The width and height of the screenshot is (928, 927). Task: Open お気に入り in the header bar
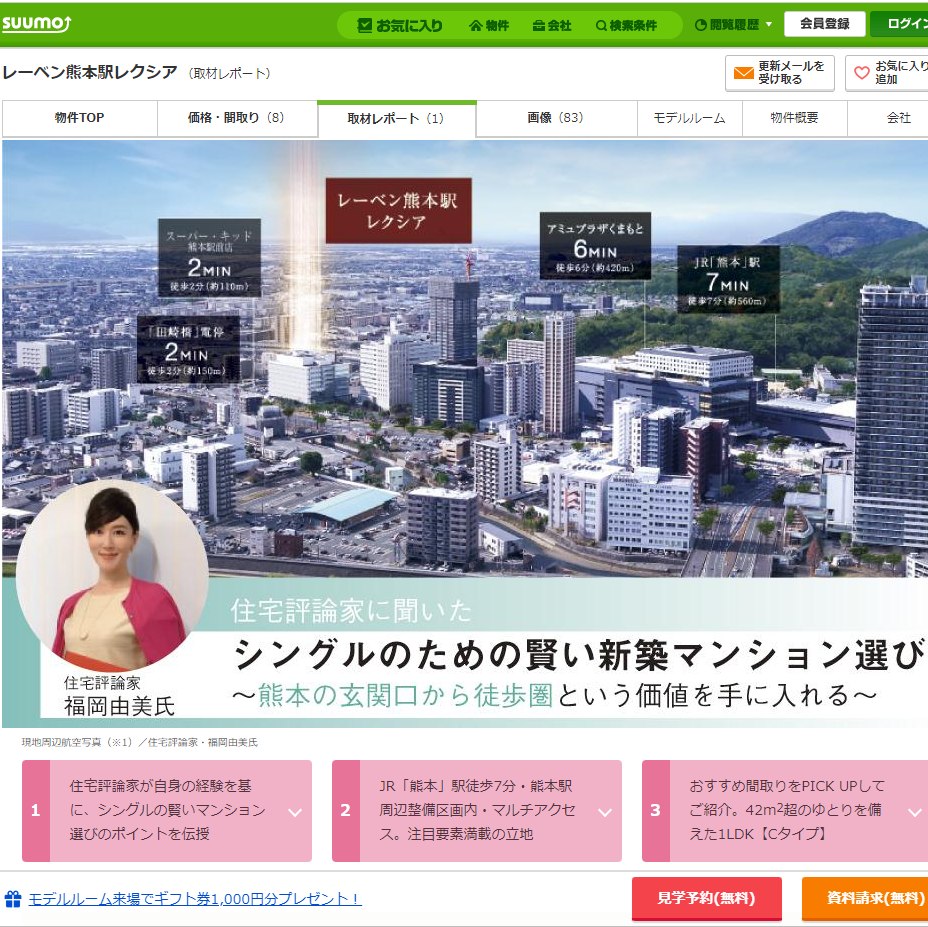400,25
